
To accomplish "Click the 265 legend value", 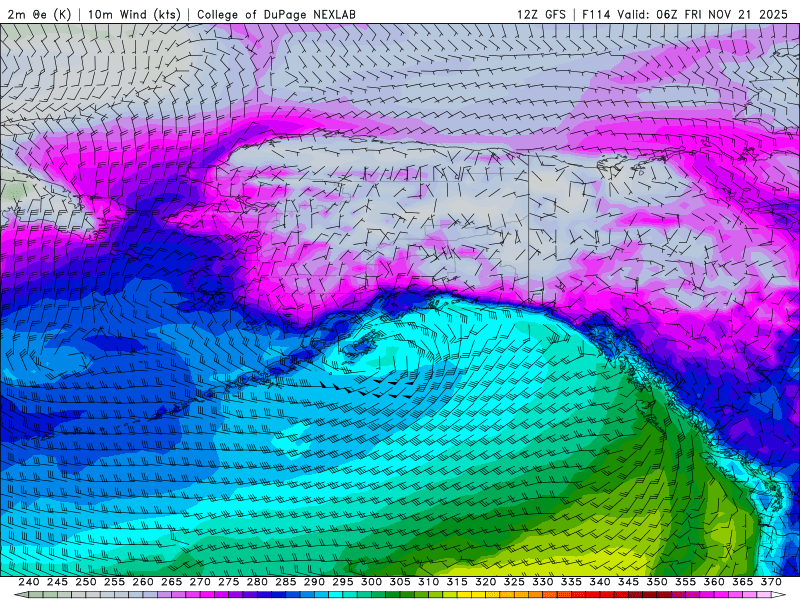I will pos(171,582).
